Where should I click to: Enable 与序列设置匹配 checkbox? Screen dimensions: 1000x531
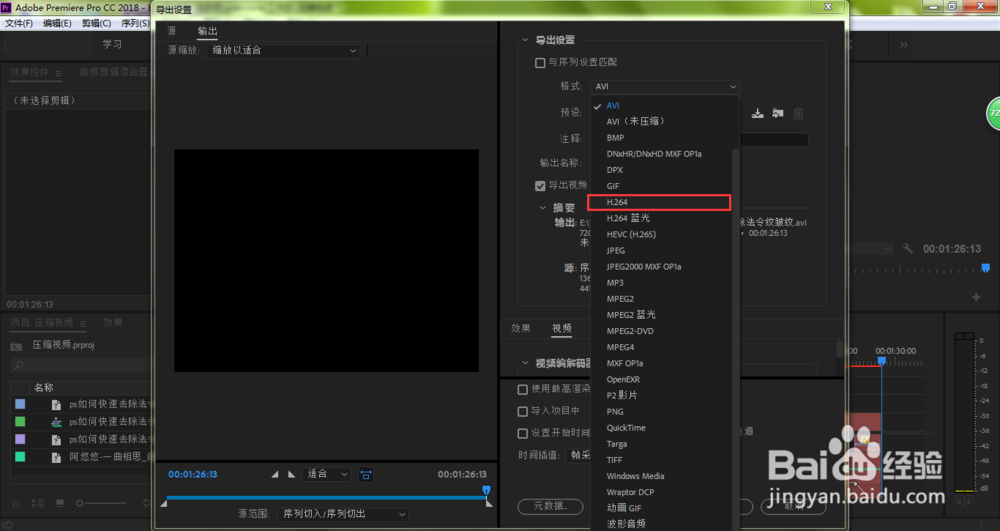click(540, 62)
